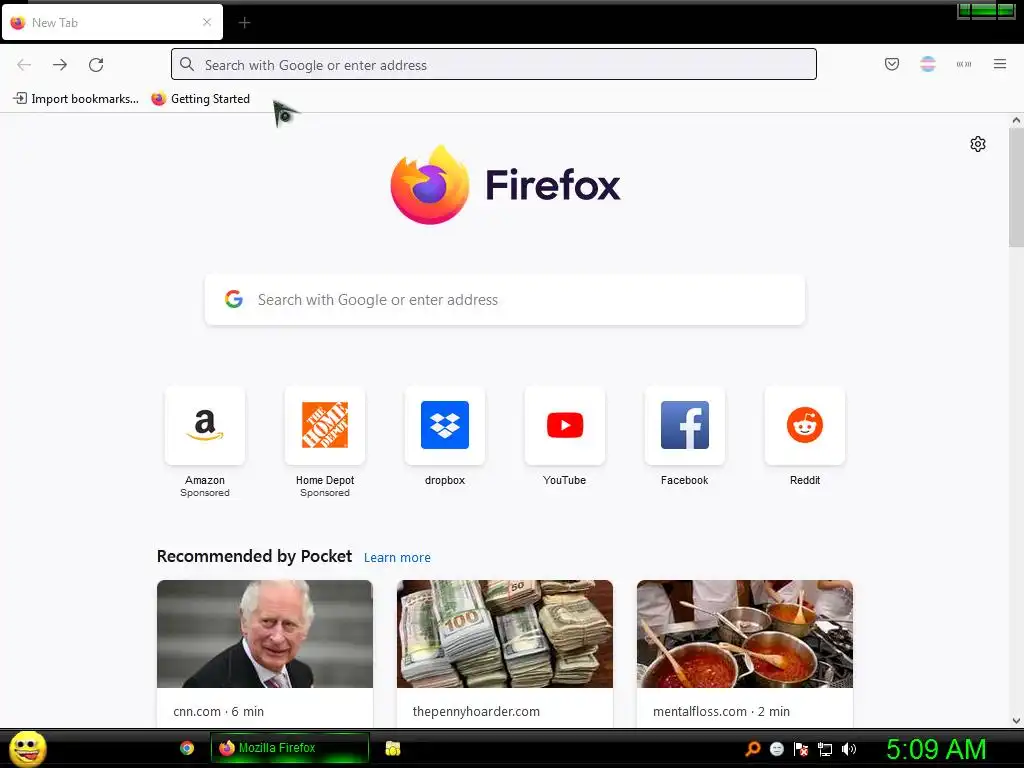Viewport: 1024px width, 768px height.
Task: Click the page vertical scrollbar thumb
Action: (x=1016, y=187)
